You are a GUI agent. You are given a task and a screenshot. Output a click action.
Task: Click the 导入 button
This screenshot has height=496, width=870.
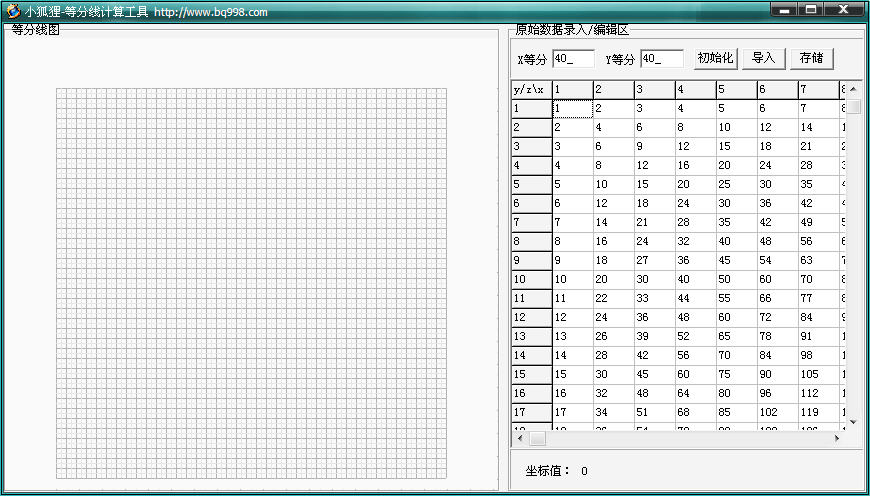point(764,58)
